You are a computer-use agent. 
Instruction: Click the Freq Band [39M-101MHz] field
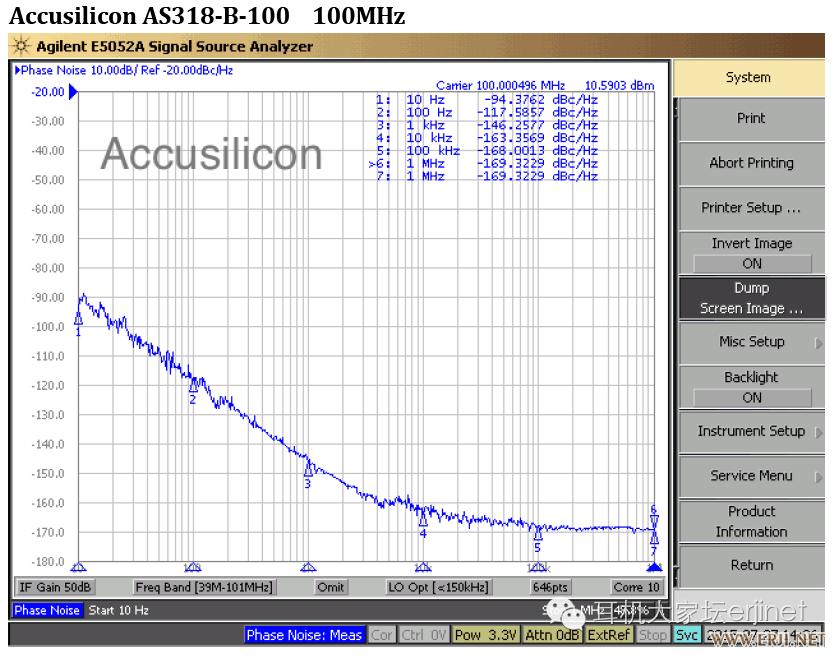204,587
